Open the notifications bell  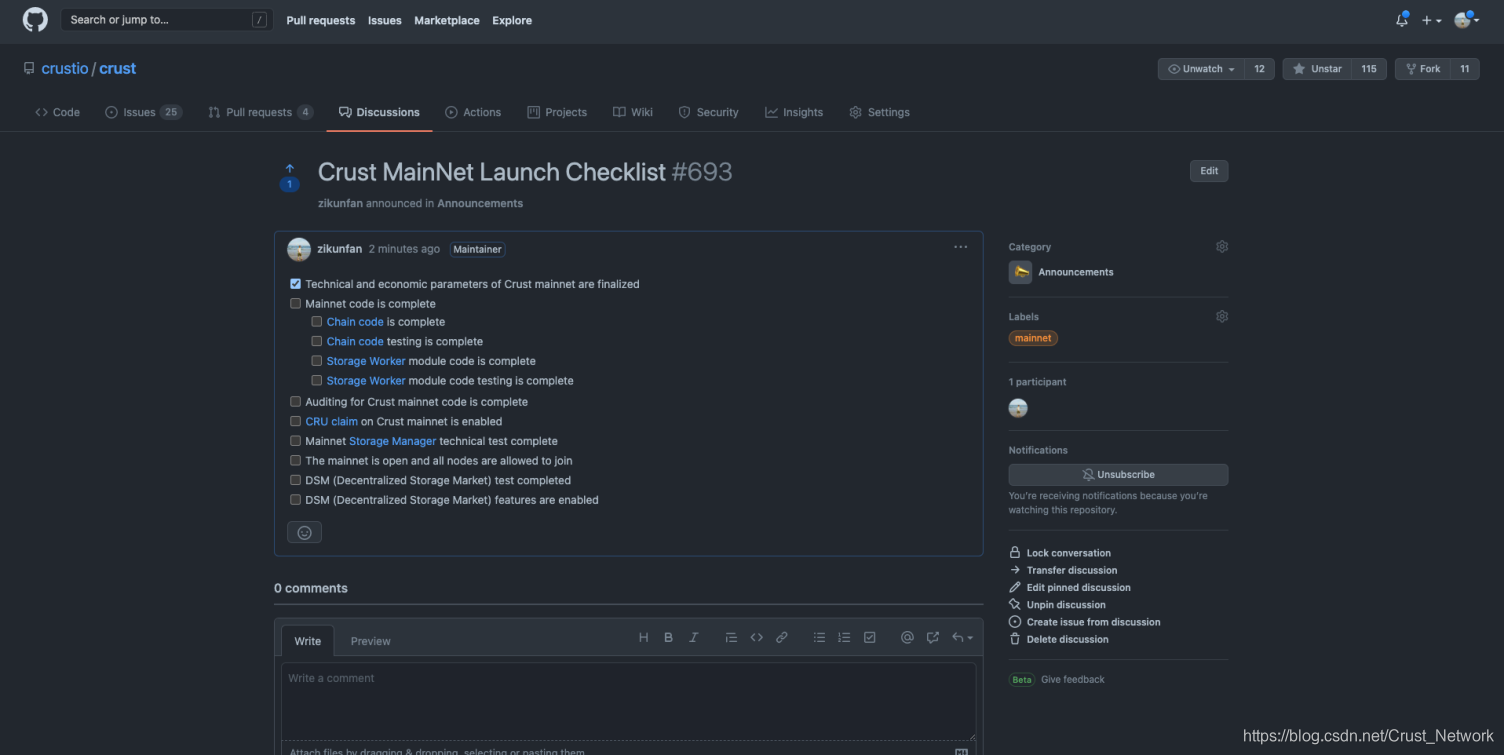1402,20
